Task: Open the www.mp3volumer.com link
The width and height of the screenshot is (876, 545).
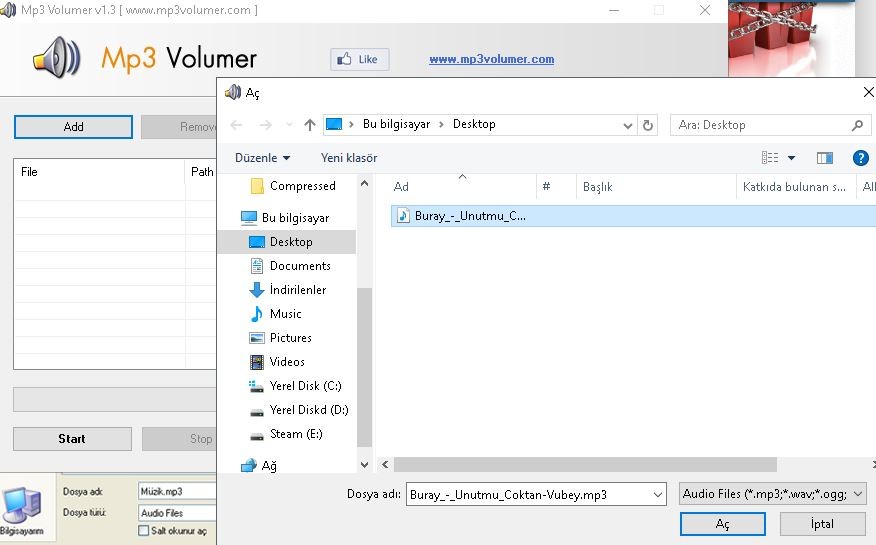Action: point(492,59)
